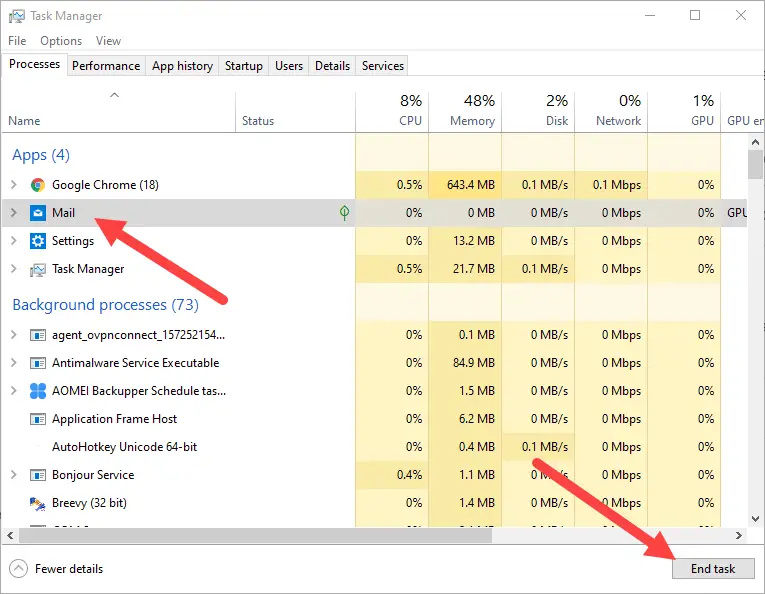
Task: Click Bonjour Service's 0.4% CPU cell
Action: click(392, 475)
